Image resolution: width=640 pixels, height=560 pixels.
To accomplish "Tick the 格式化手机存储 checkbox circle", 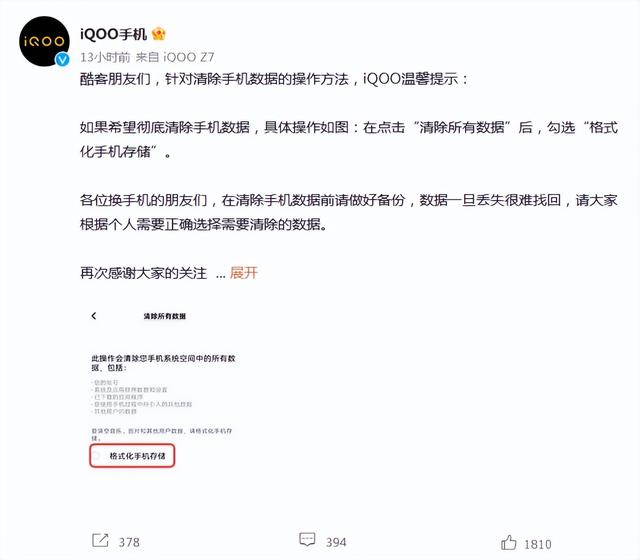I will point(96,456).
